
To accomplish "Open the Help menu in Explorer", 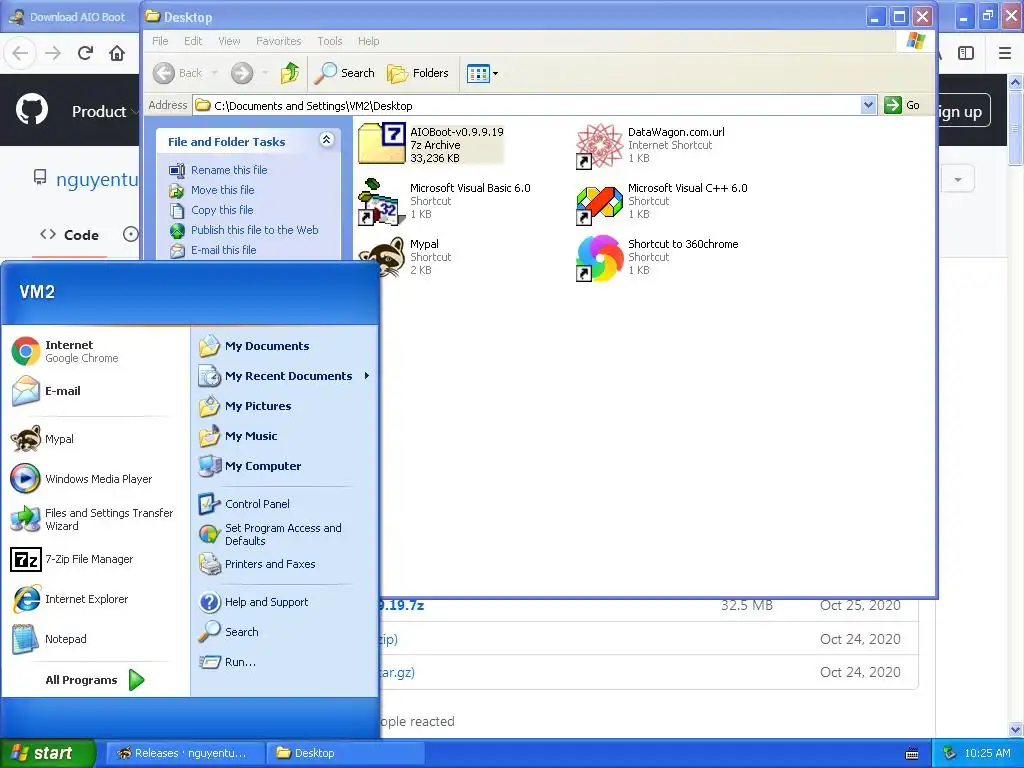I will pos(368,41).
